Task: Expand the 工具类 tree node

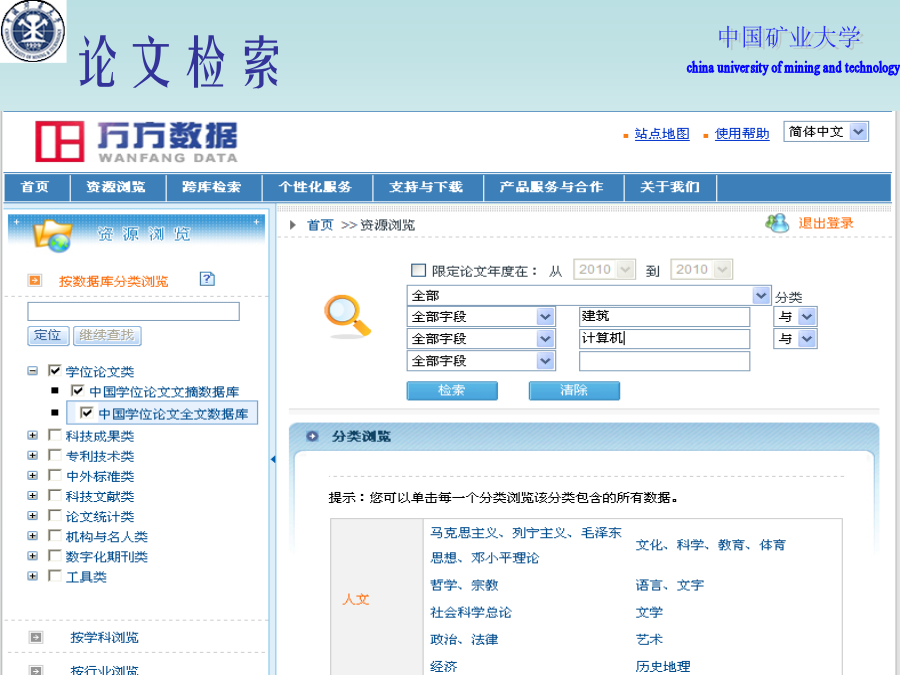Action: 33,576
